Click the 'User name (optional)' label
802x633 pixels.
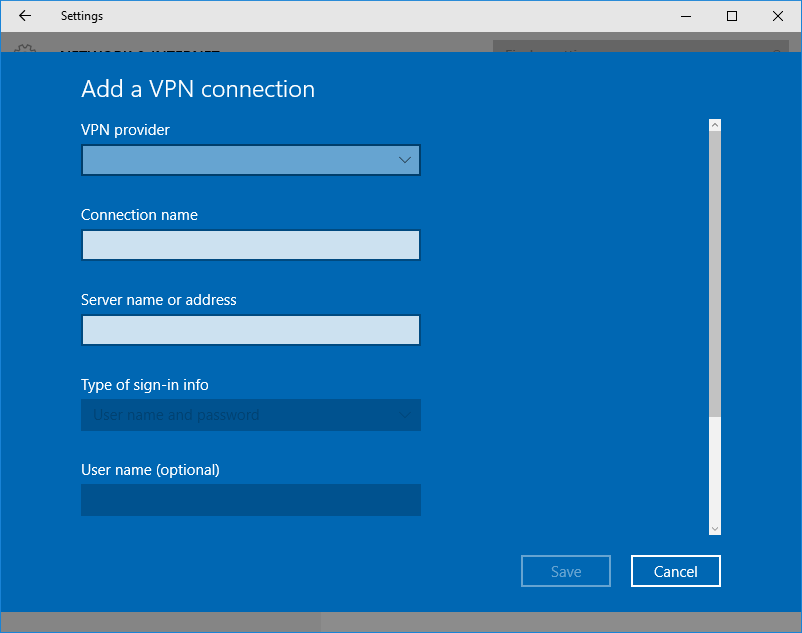pos(150,469)
